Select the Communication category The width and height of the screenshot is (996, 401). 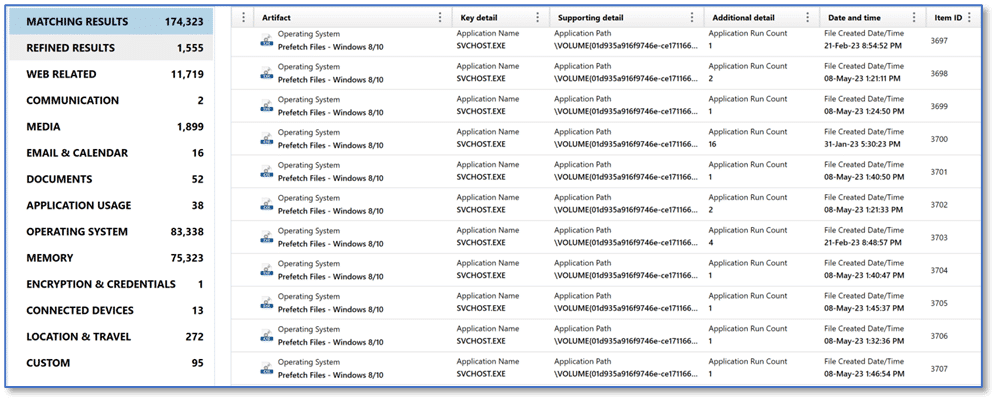[111, 100]
